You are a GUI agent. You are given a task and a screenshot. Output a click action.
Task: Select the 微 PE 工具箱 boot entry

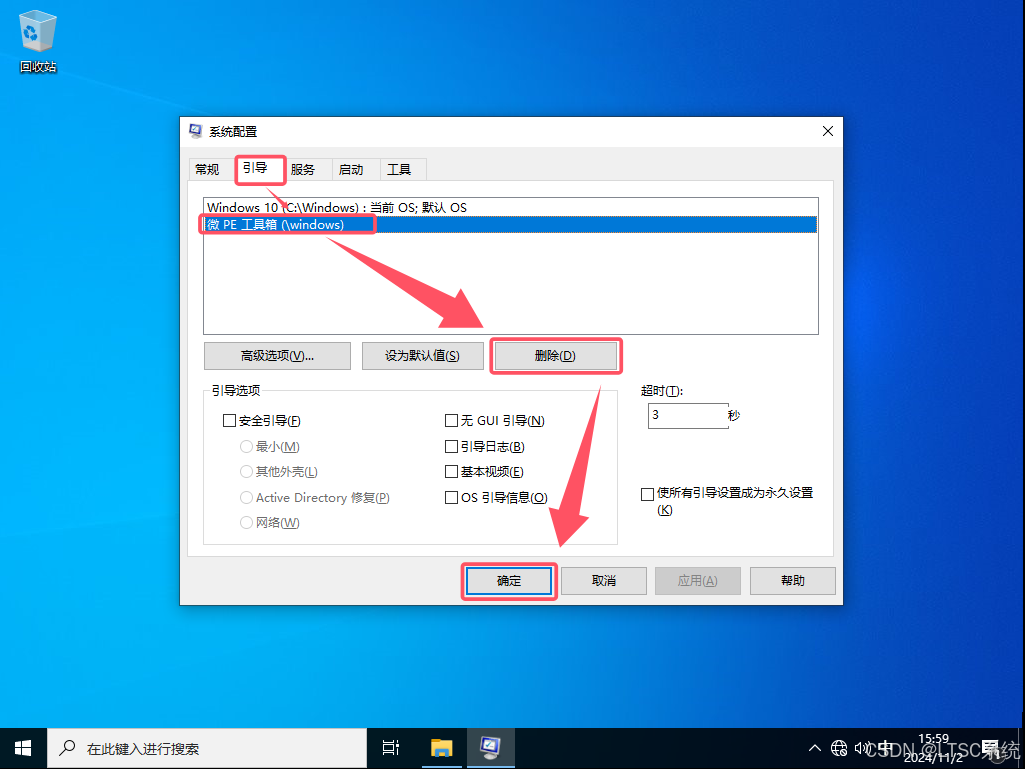coord(511,224)
